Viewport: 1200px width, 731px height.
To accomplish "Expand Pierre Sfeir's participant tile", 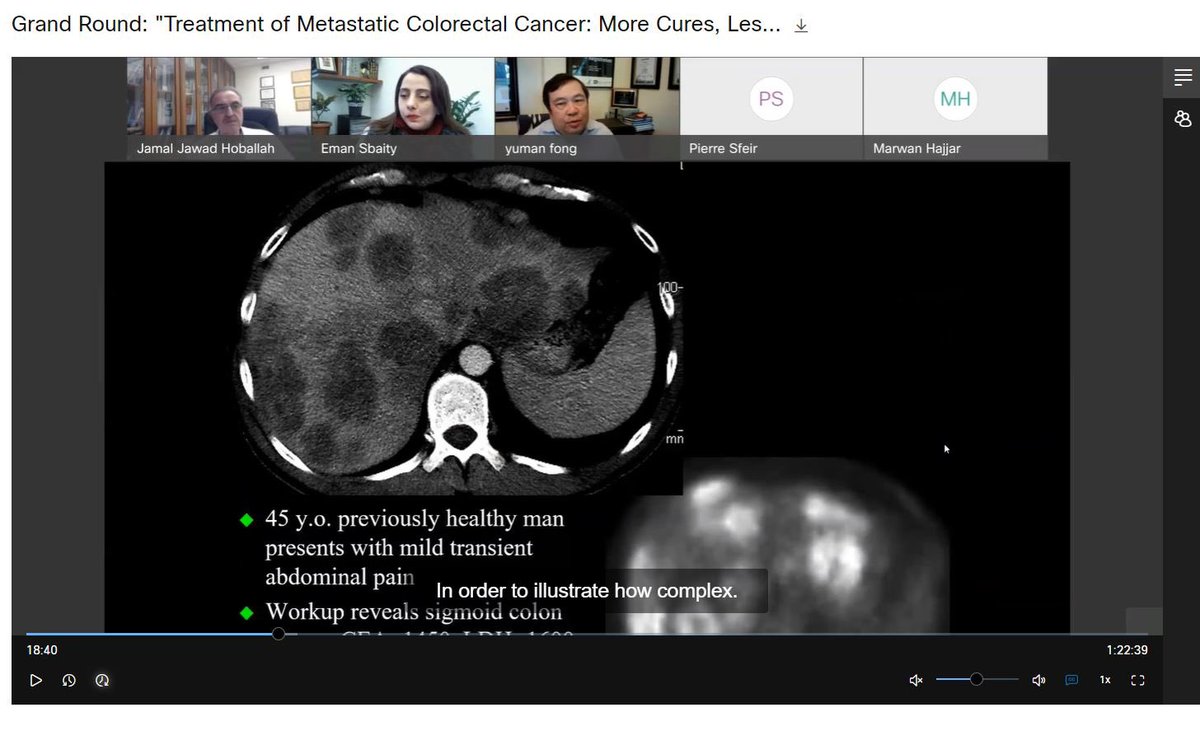I will (770, 100).
